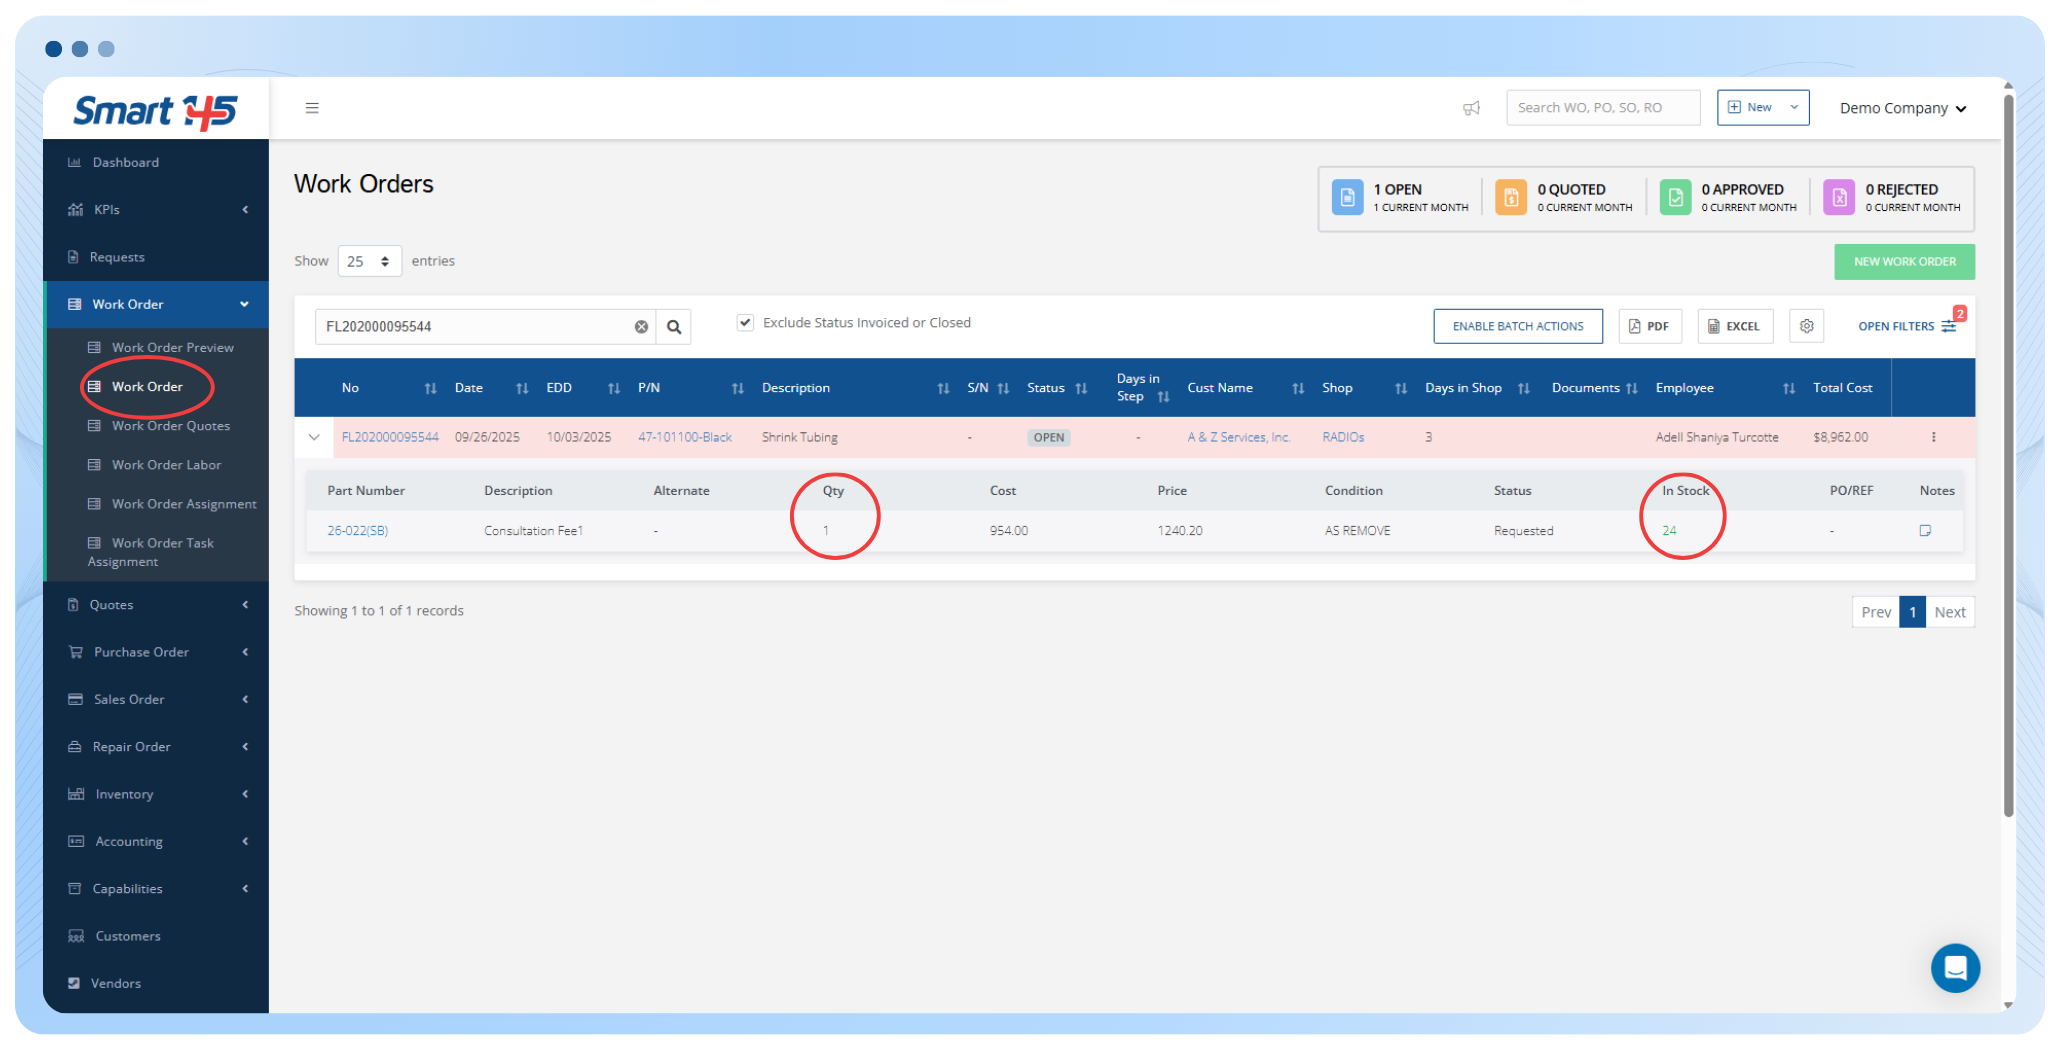Click the hamburger menu icon
The image size is (2060, 1050).
click(312, 108)
